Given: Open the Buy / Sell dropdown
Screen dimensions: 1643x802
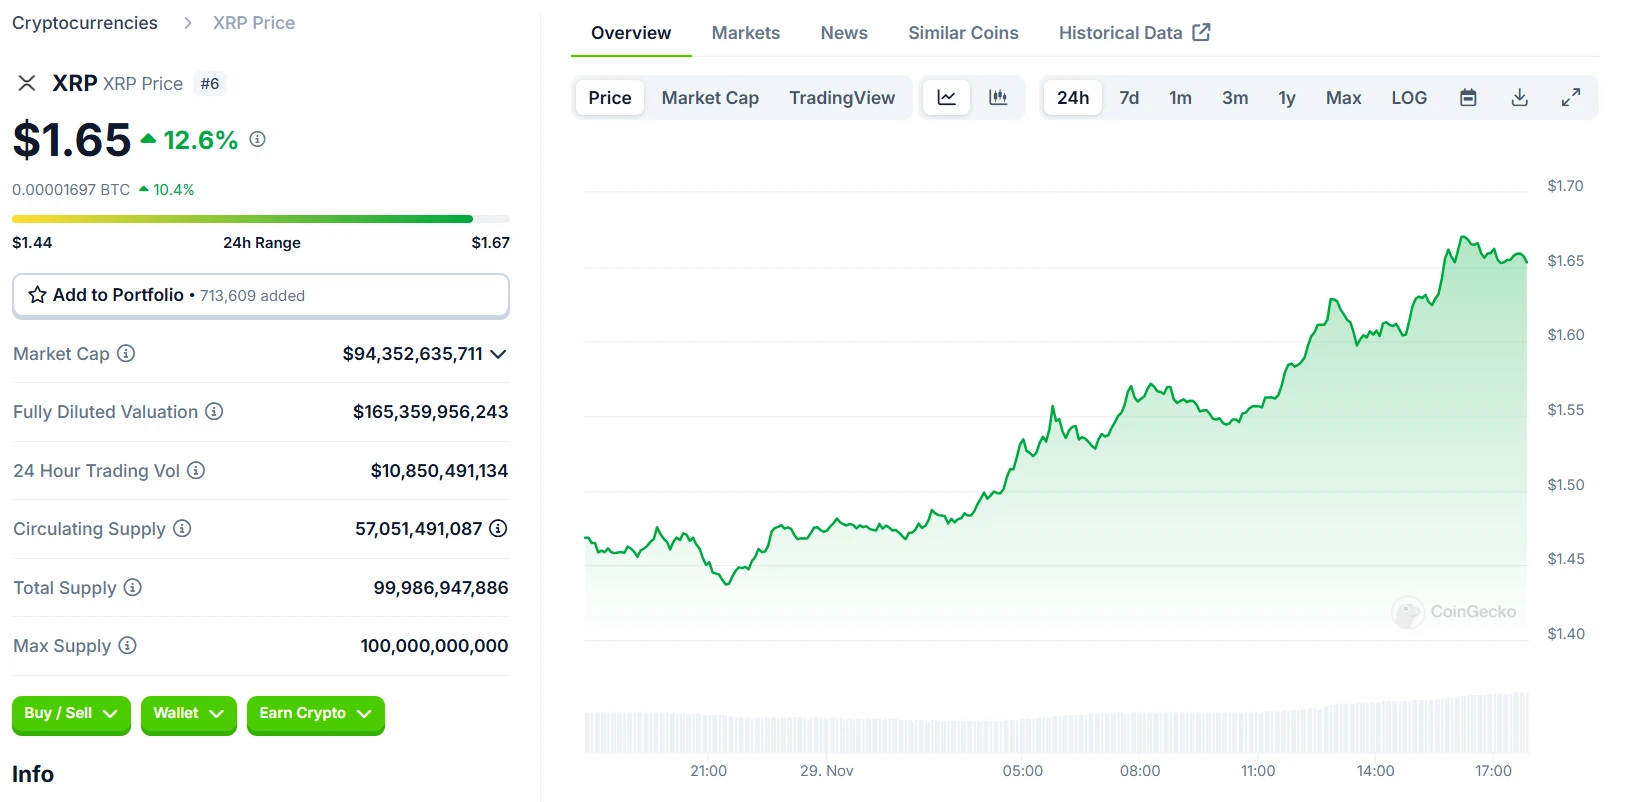Looking at the screenshot, I should pos(71,714).
